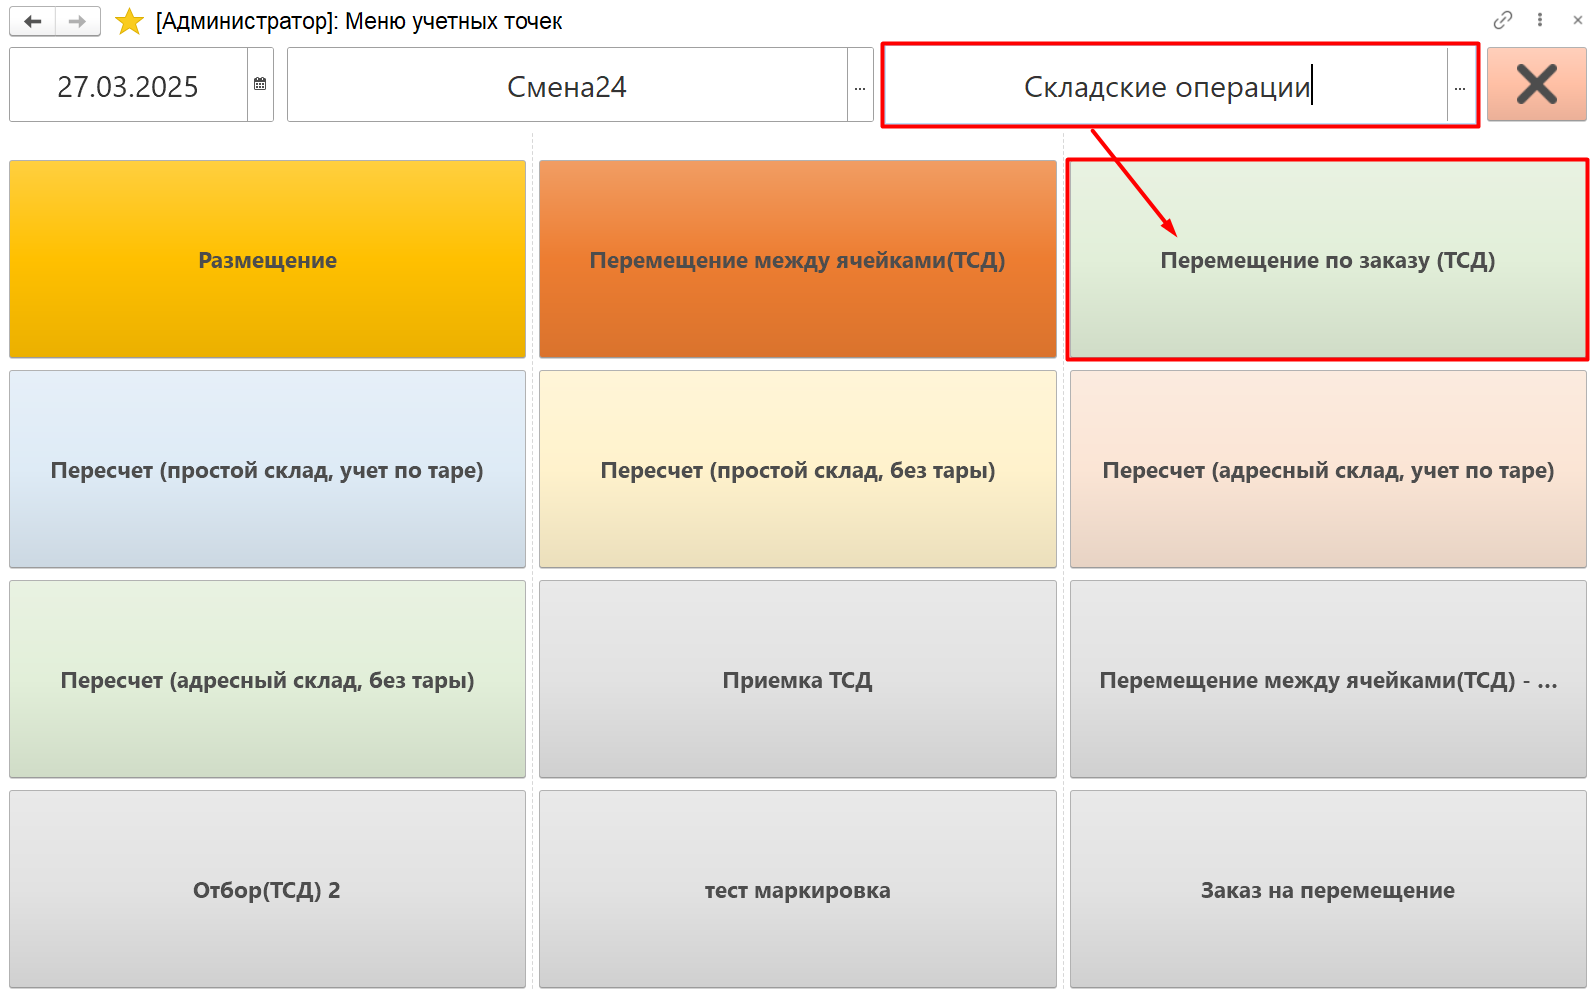Add page to favorites with star

129,21
